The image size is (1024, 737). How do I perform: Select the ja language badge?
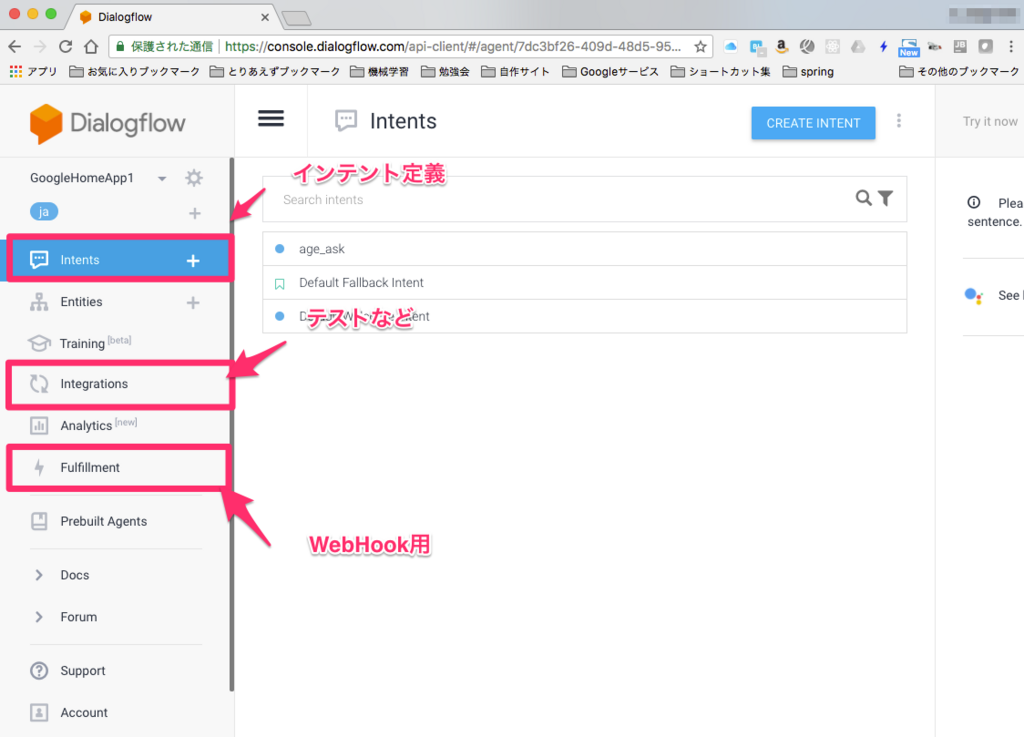coord(44,212)
